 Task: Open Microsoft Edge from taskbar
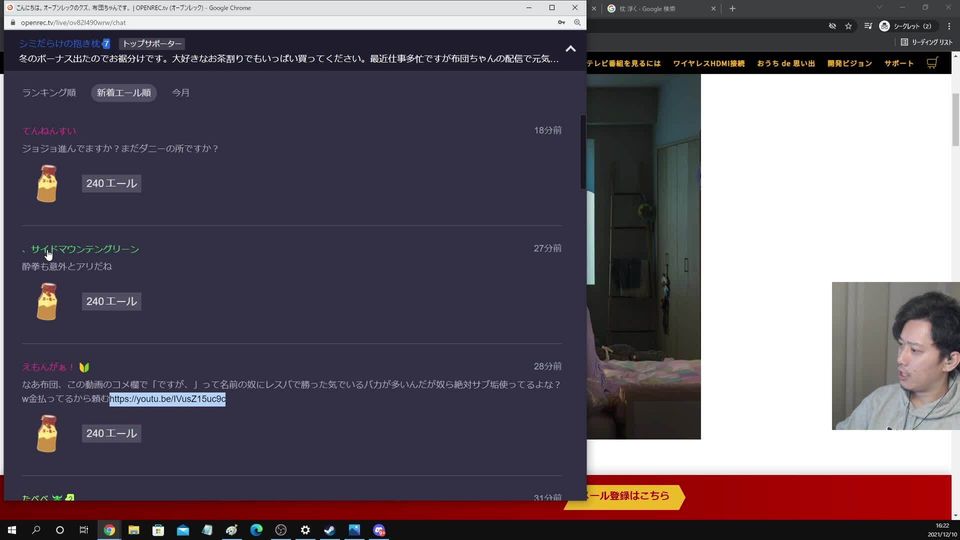coord(256,530)
